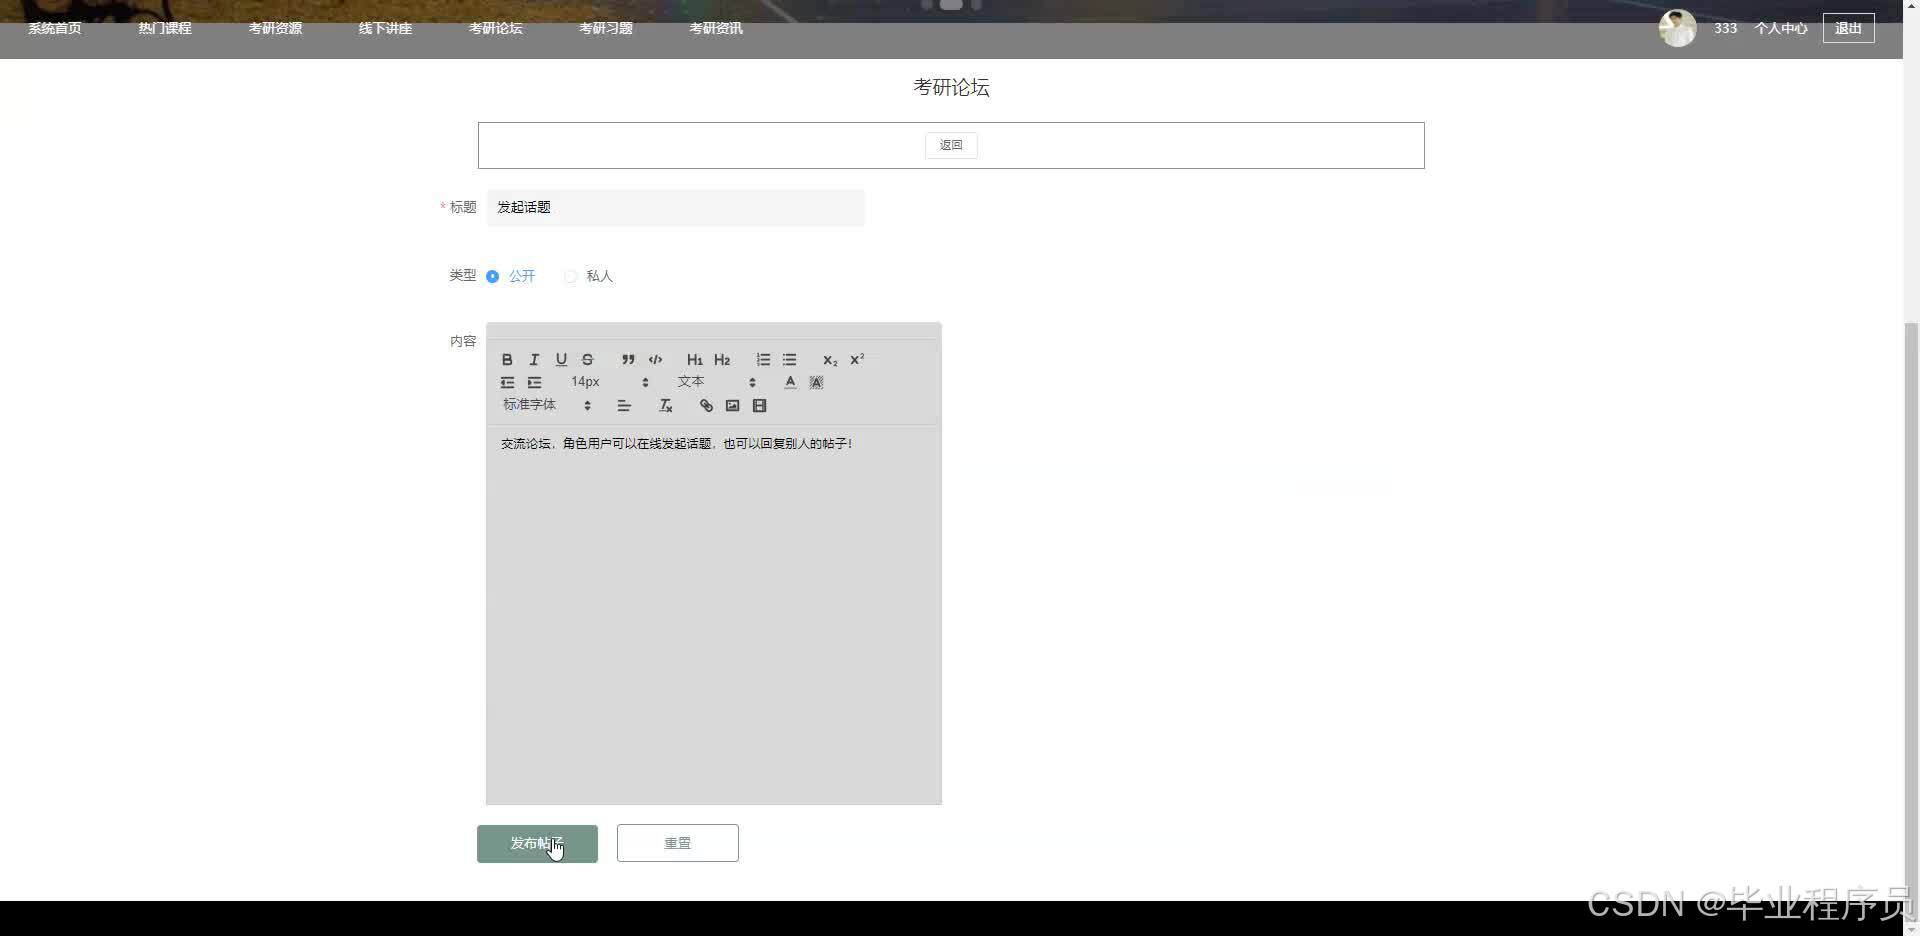The height and width of the screenshot is (936, 1920).
Task: Go to 系统首页 in the navigation
Action: point(55,28)
